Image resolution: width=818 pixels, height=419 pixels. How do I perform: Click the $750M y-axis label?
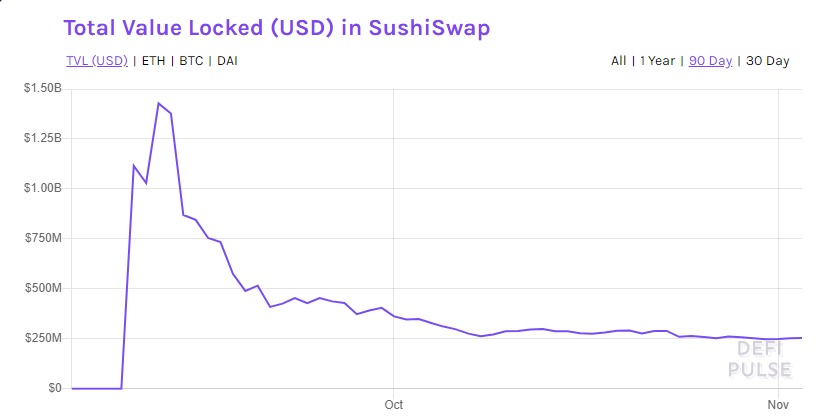coord(43,238)
